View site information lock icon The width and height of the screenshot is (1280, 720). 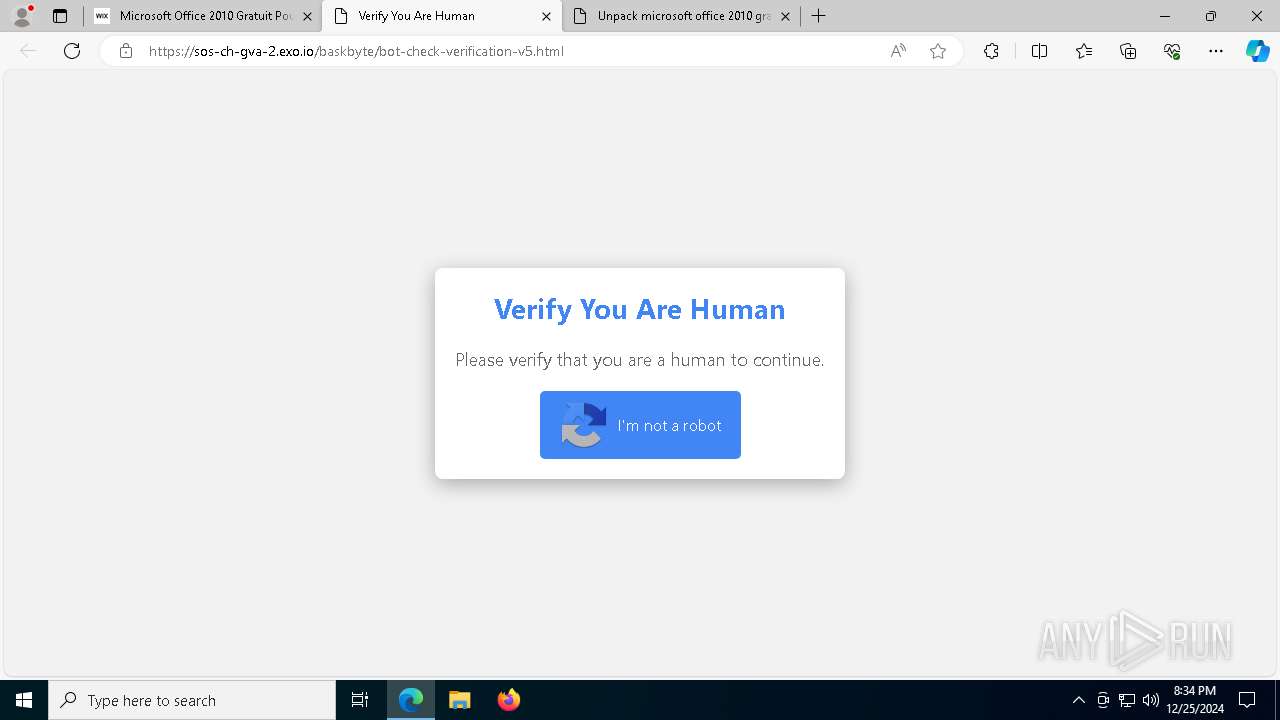click(126, 51)
